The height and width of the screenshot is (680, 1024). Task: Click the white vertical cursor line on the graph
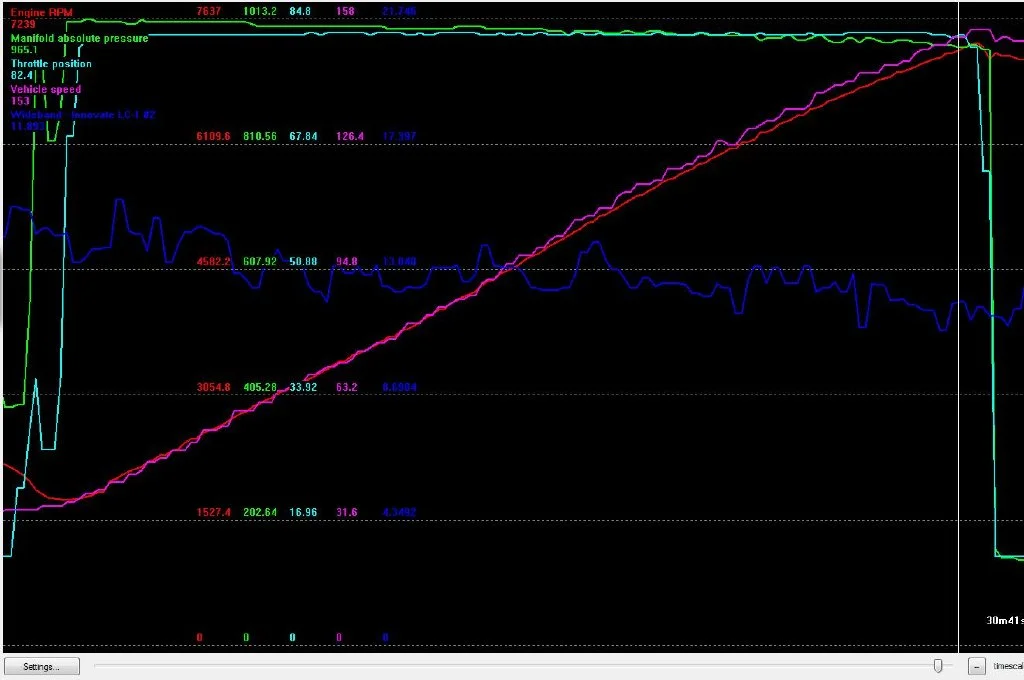click(x=958, y=327)
